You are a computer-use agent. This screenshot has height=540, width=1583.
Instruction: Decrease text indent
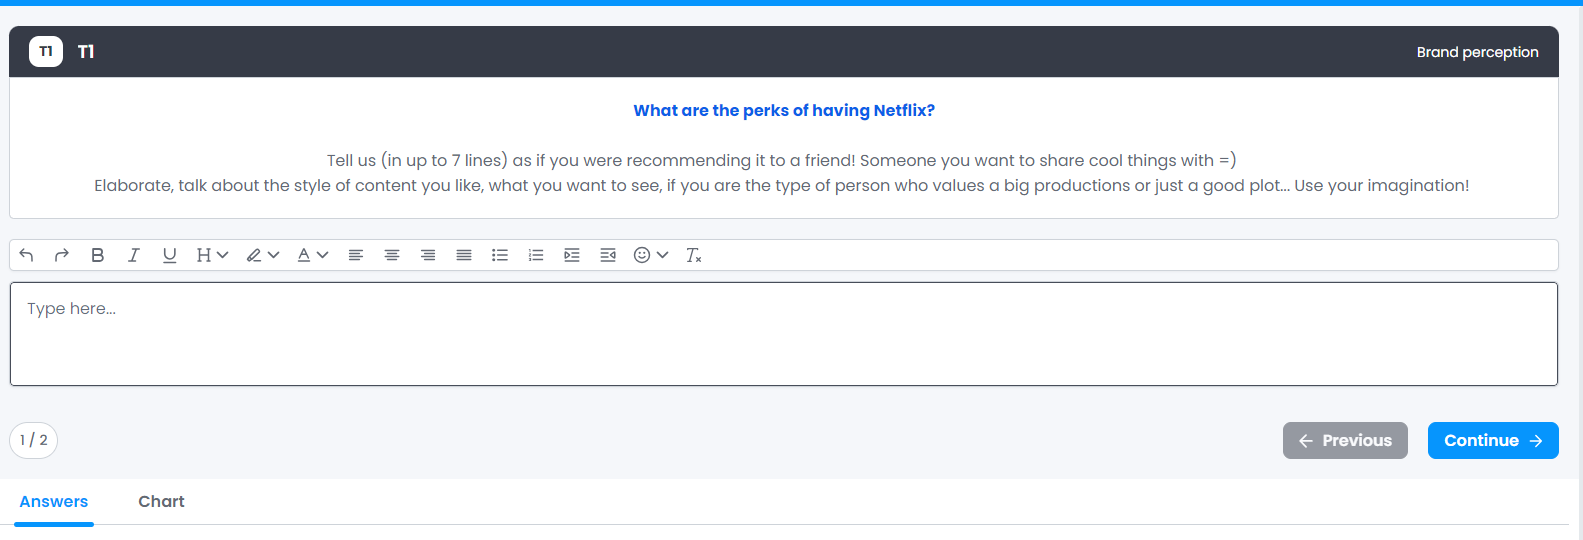pyautogui.click(x=608, y=255)
